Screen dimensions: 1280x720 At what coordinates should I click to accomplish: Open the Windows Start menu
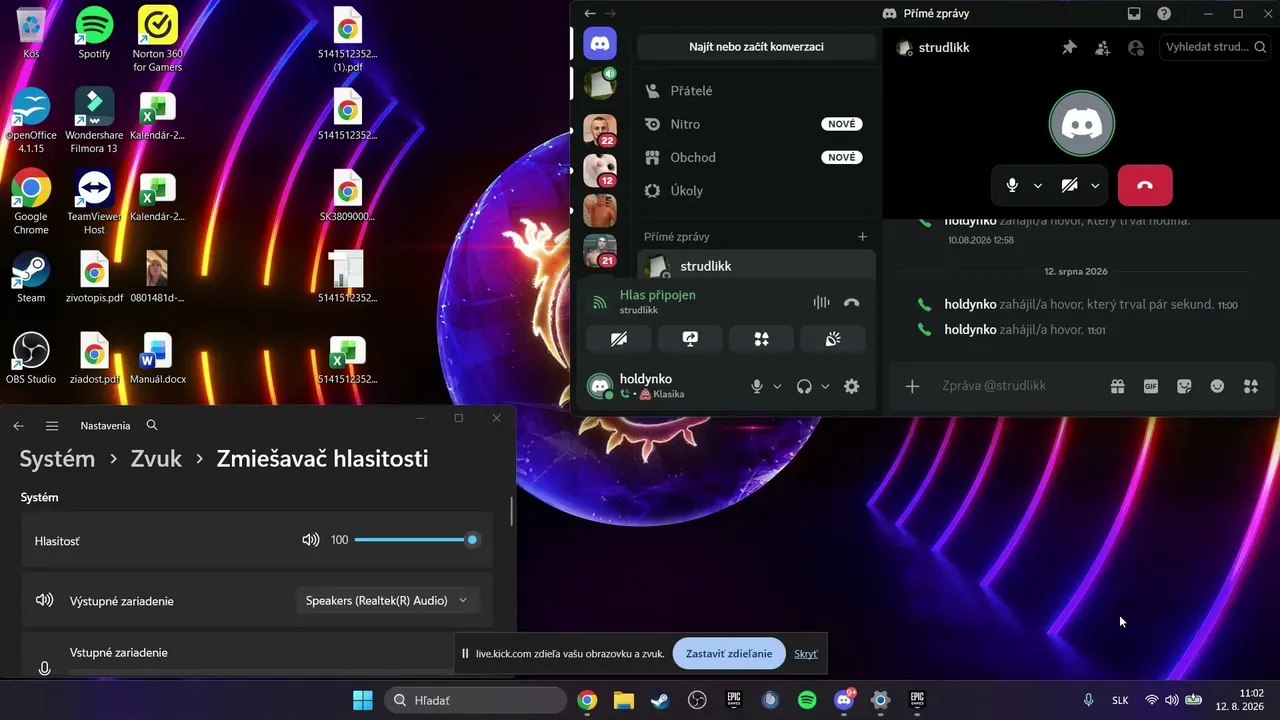[362, 700]
